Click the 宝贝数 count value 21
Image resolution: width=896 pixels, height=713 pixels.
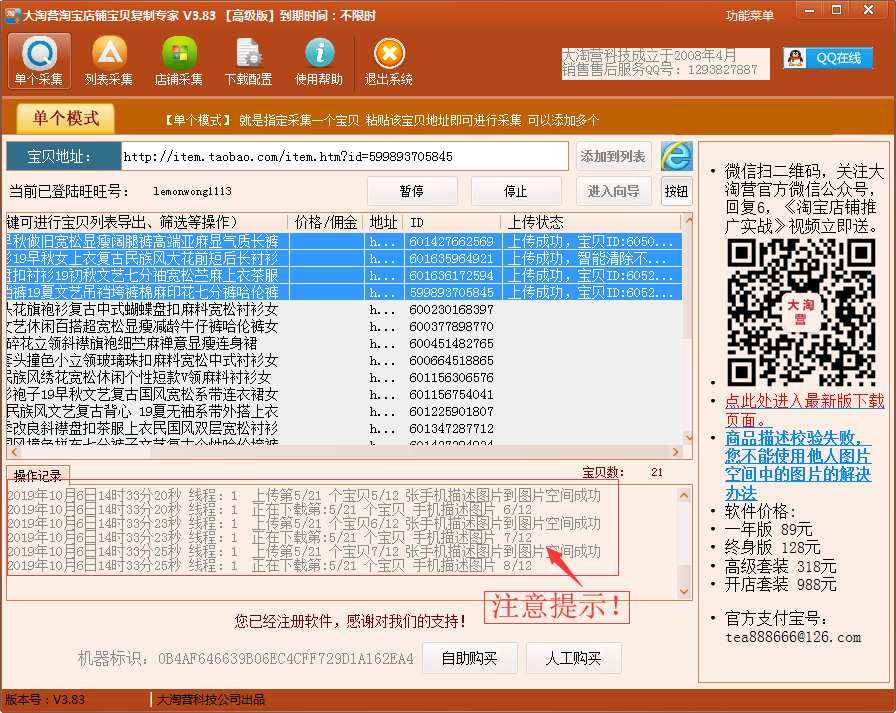[657, 472]
